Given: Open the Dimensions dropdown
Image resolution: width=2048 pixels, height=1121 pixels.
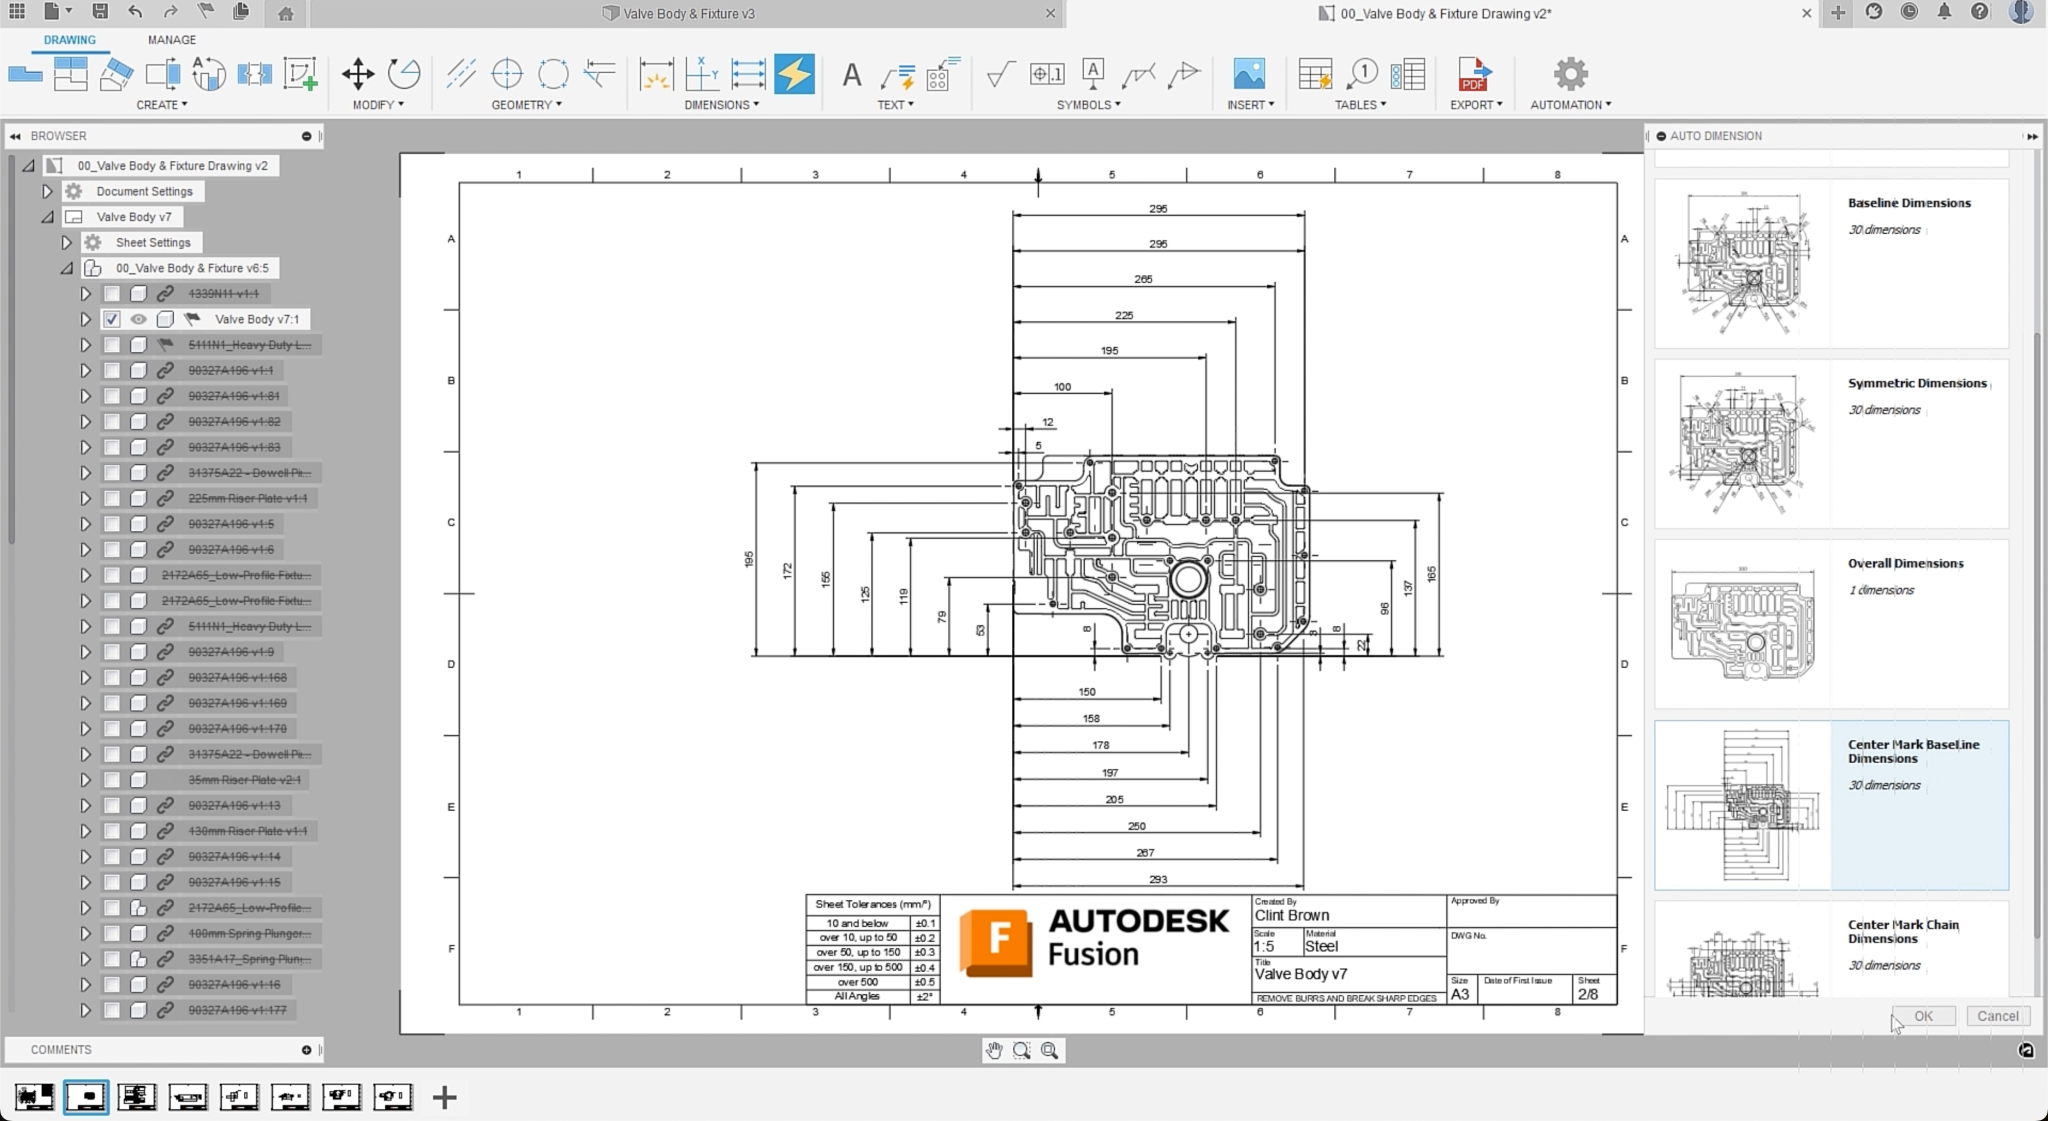Looking at the screenshot, I should [x=720, y=104].
